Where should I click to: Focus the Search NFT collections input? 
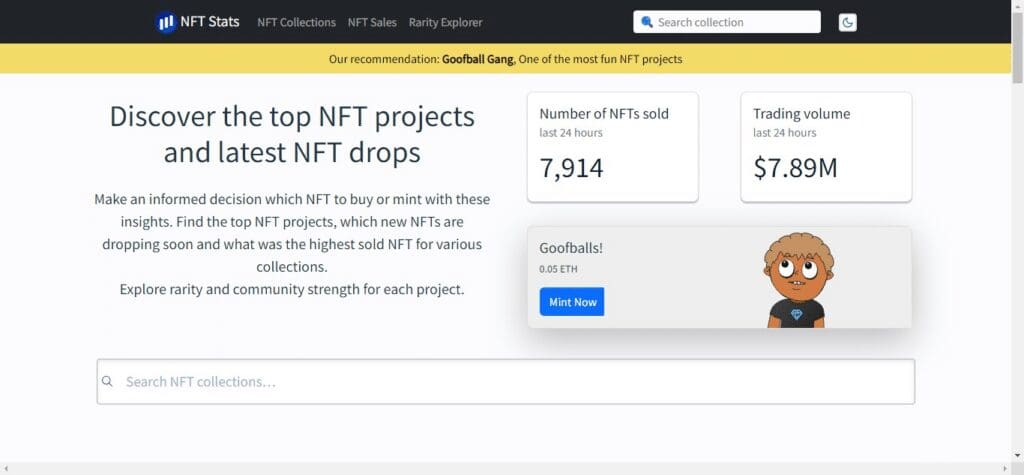pyautogui.click(x=505, y=382)
